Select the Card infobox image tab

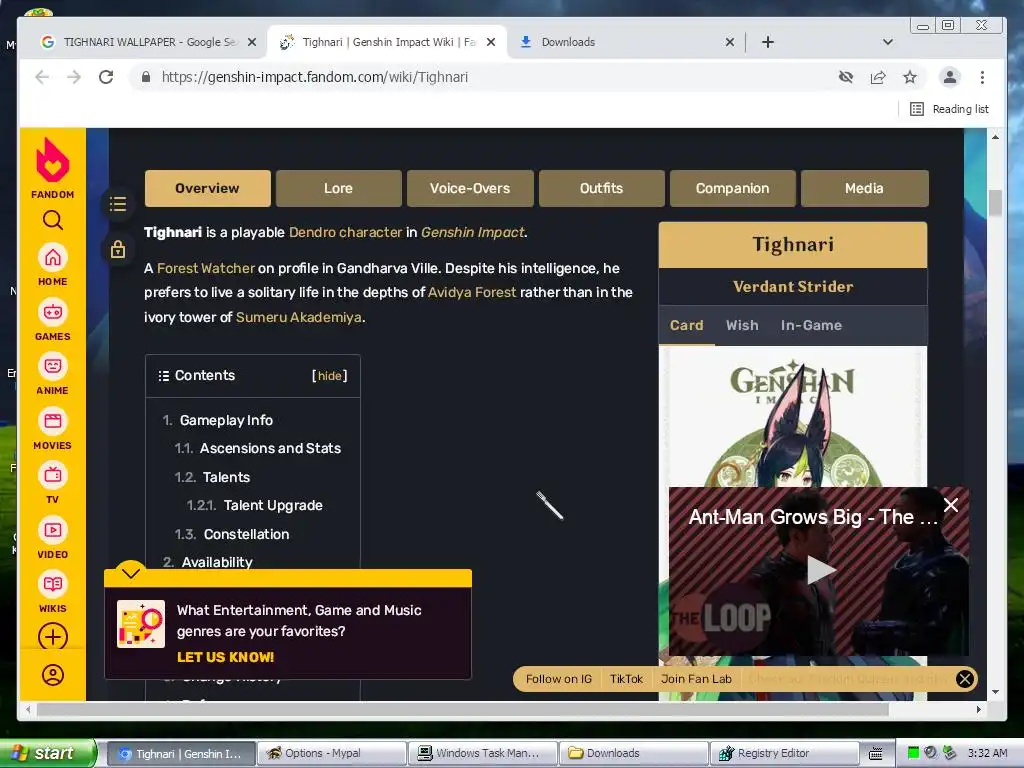click(x=686, y=325)
